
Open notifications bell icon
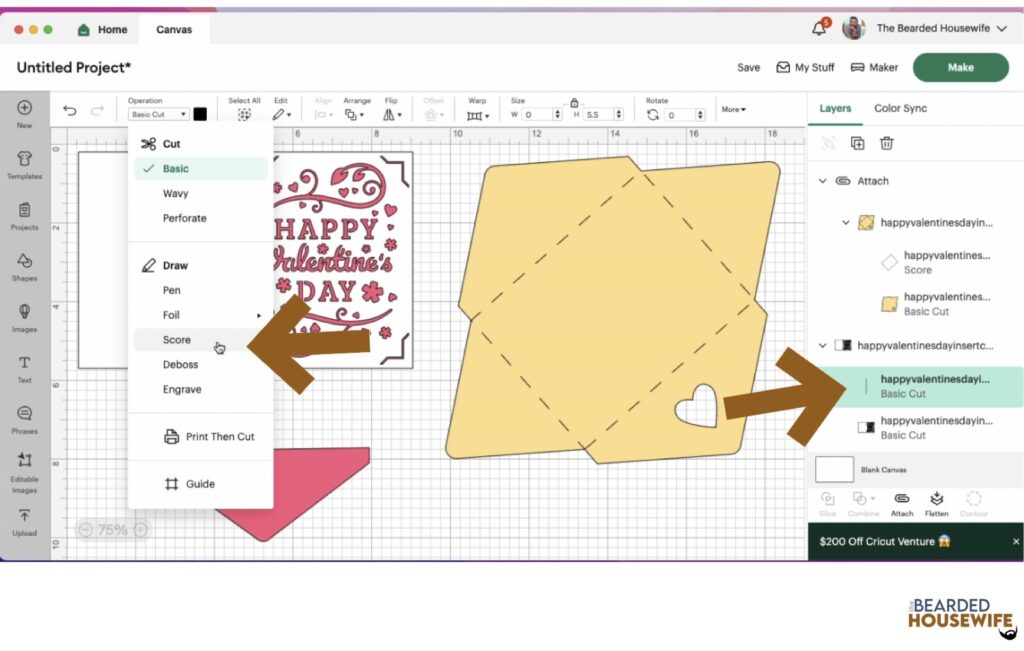click(819, 29)
